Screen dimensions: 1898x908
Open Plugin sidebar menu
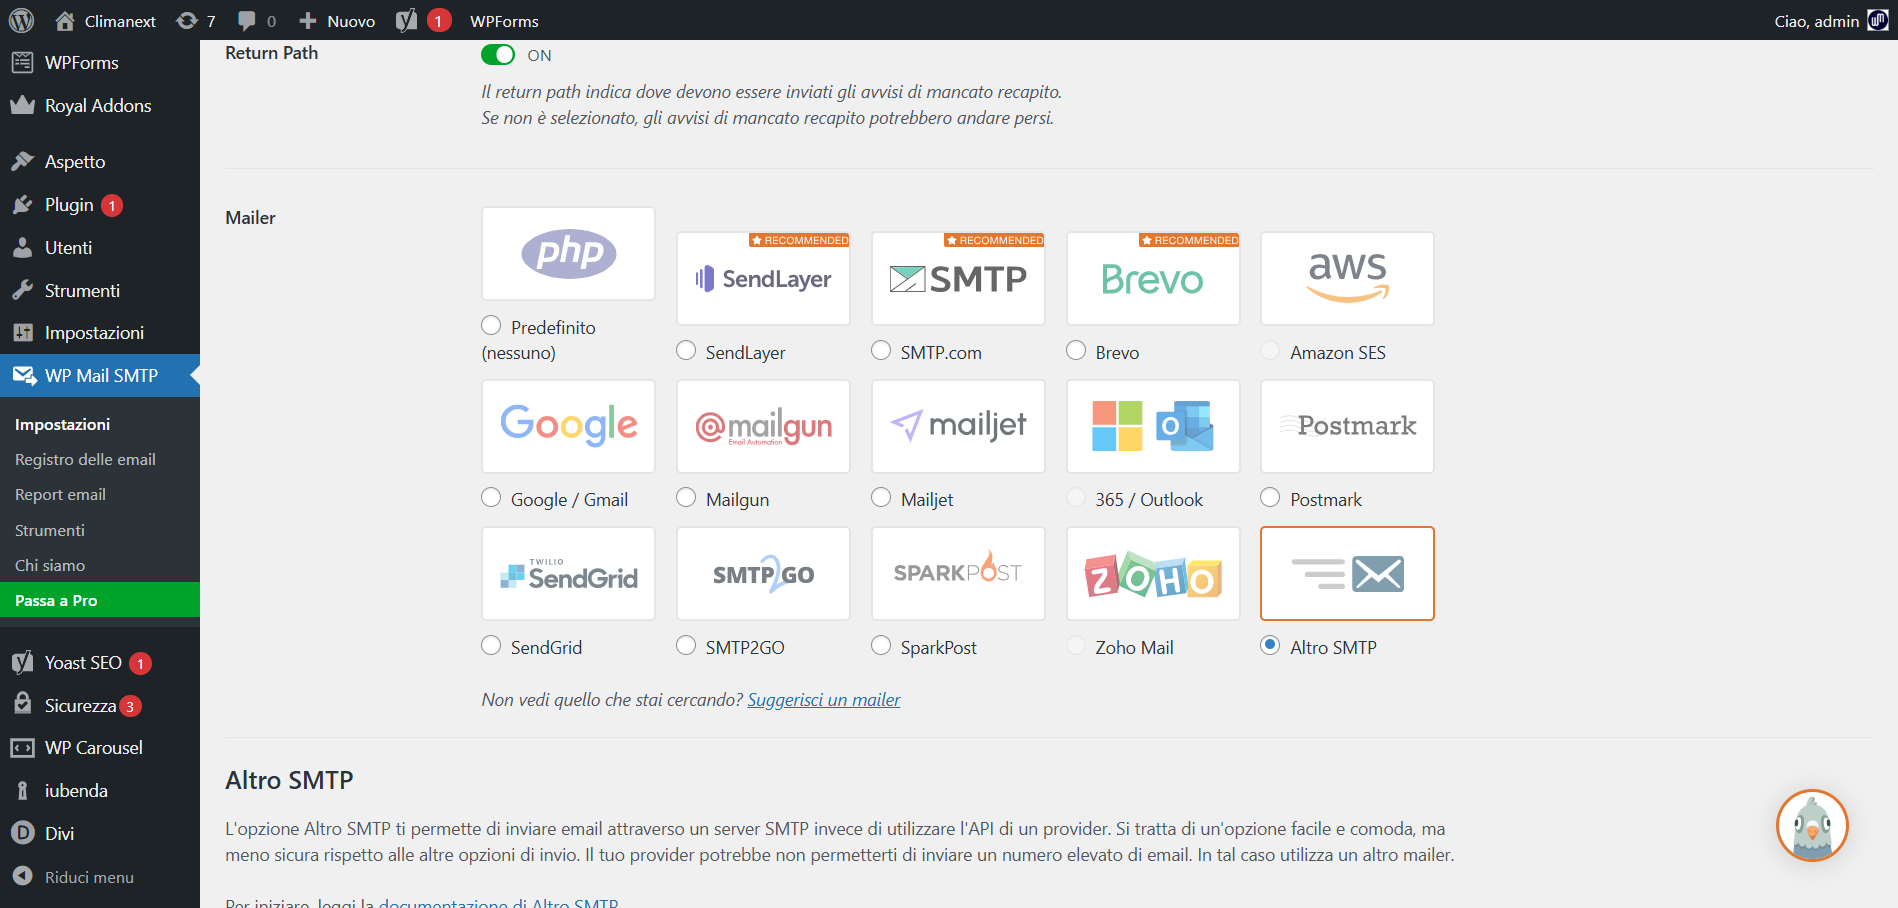click(100, 205)
